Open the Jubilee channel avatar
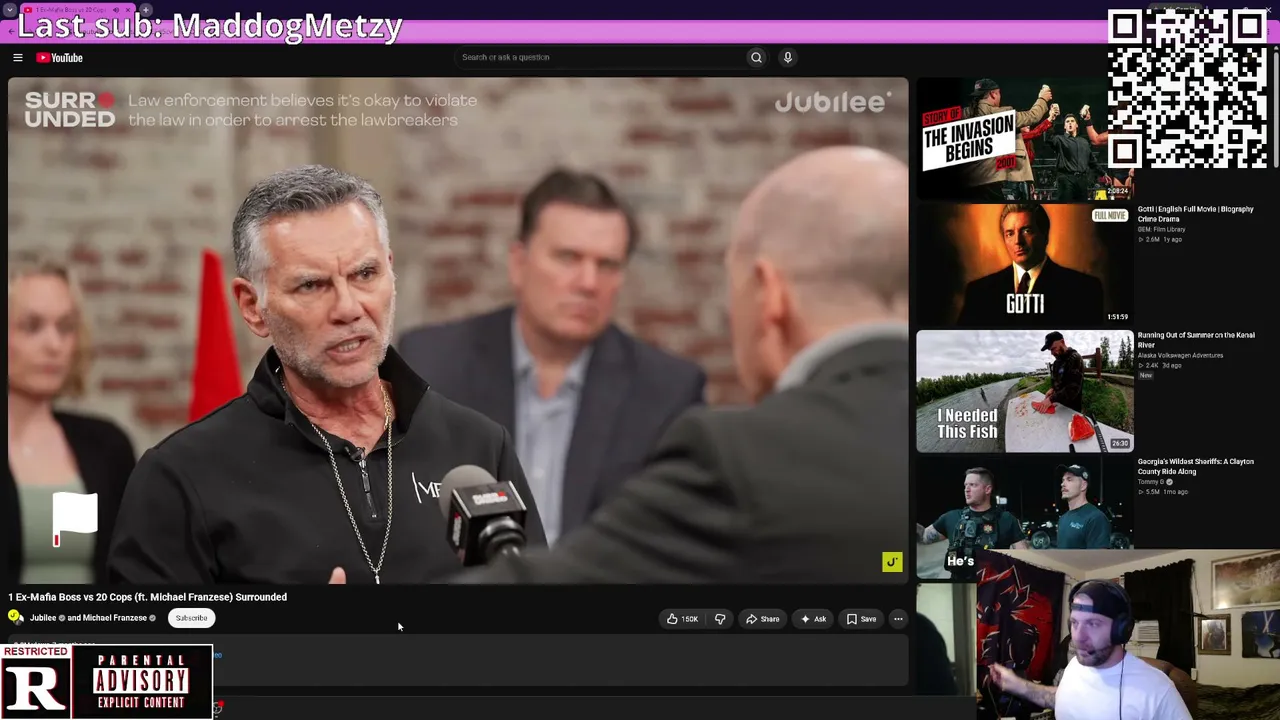Viewport: 1280px width, 720px height. (15, 617)
